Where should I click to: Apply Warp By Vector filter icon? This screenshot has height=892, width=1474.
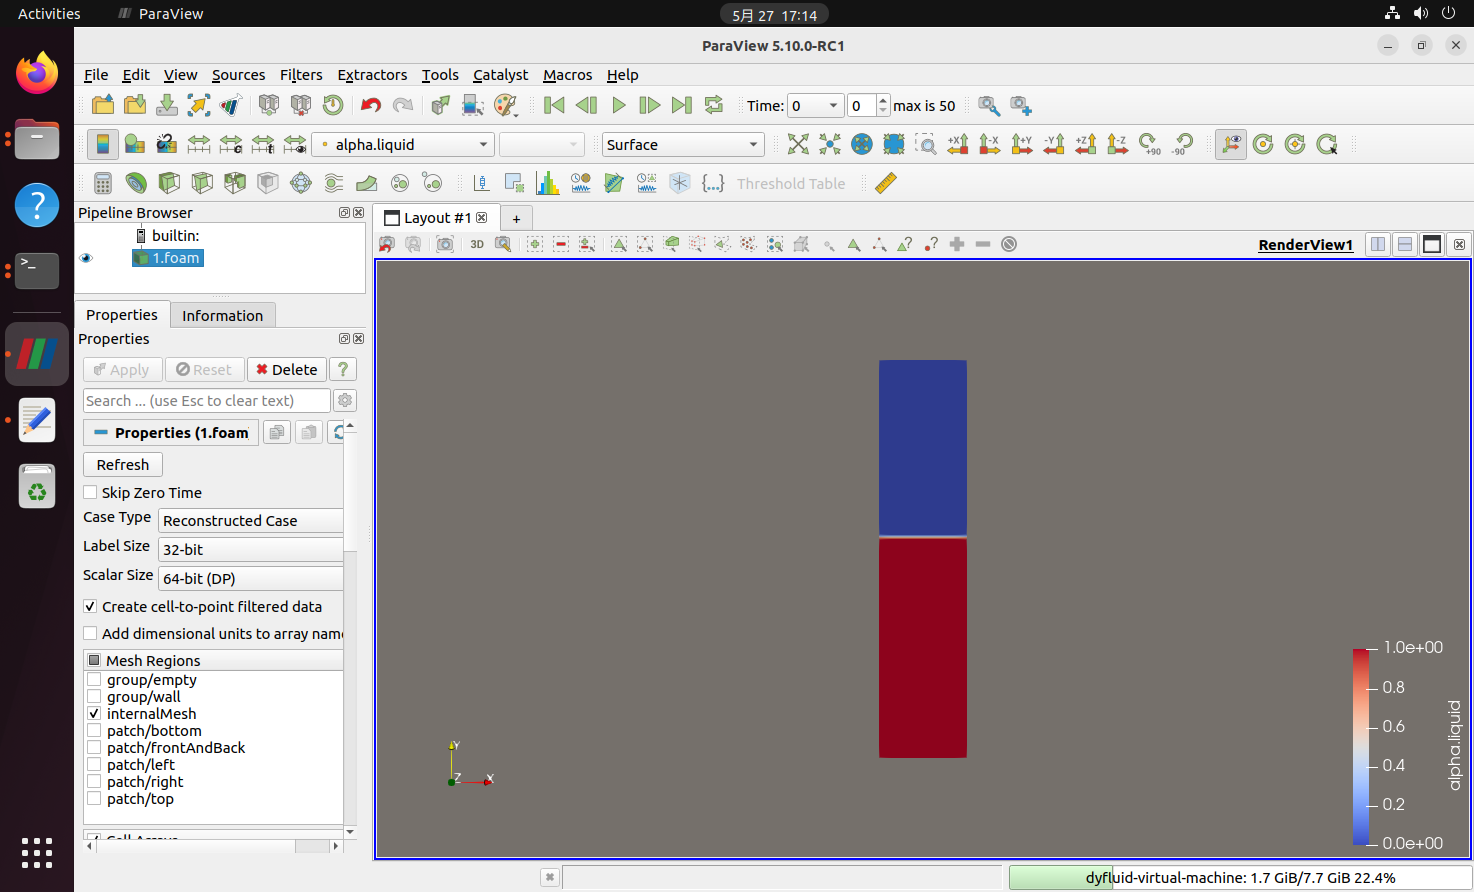click(367, 183)
